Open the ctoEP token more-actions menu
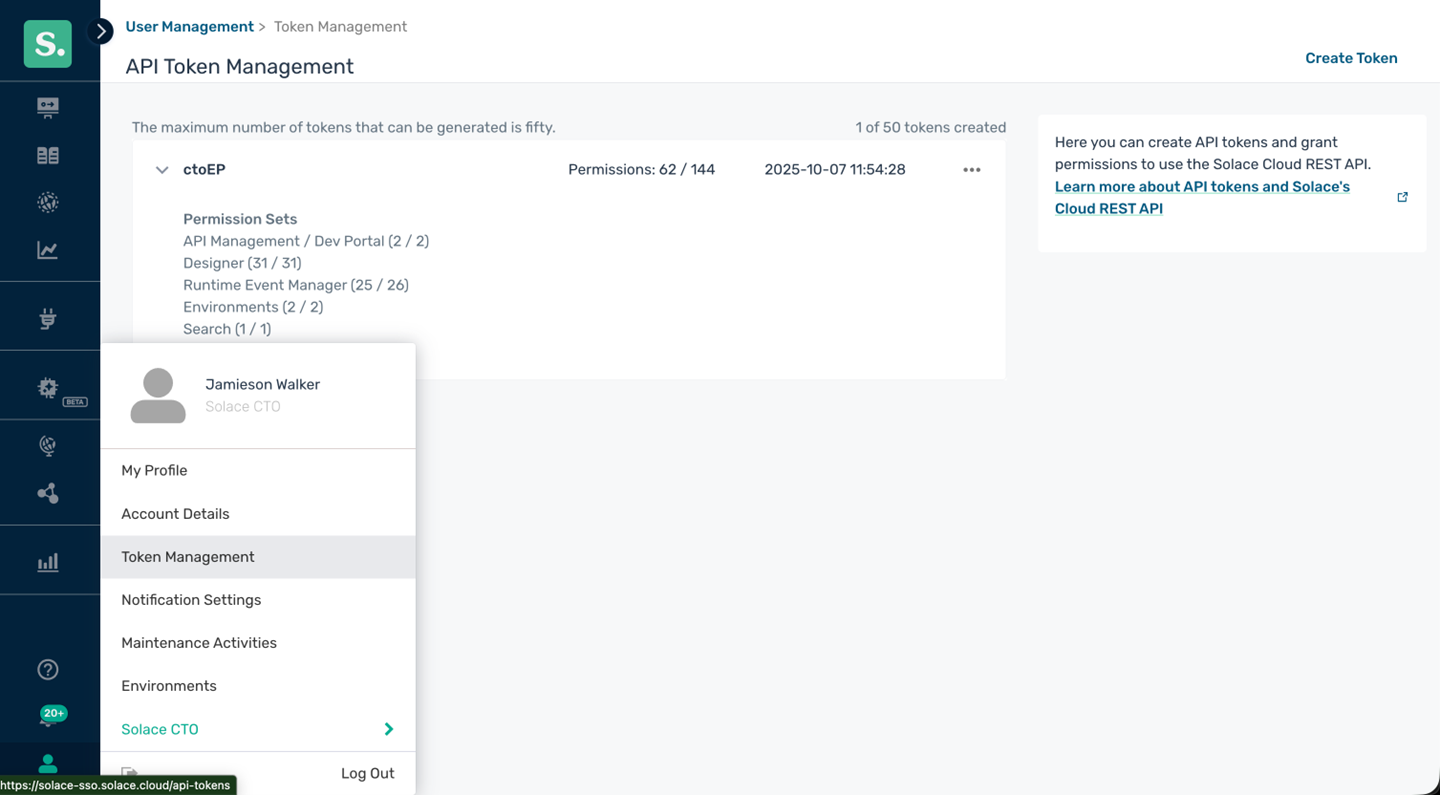Viewport: 1440px width, 795px height. click(971, 170)
